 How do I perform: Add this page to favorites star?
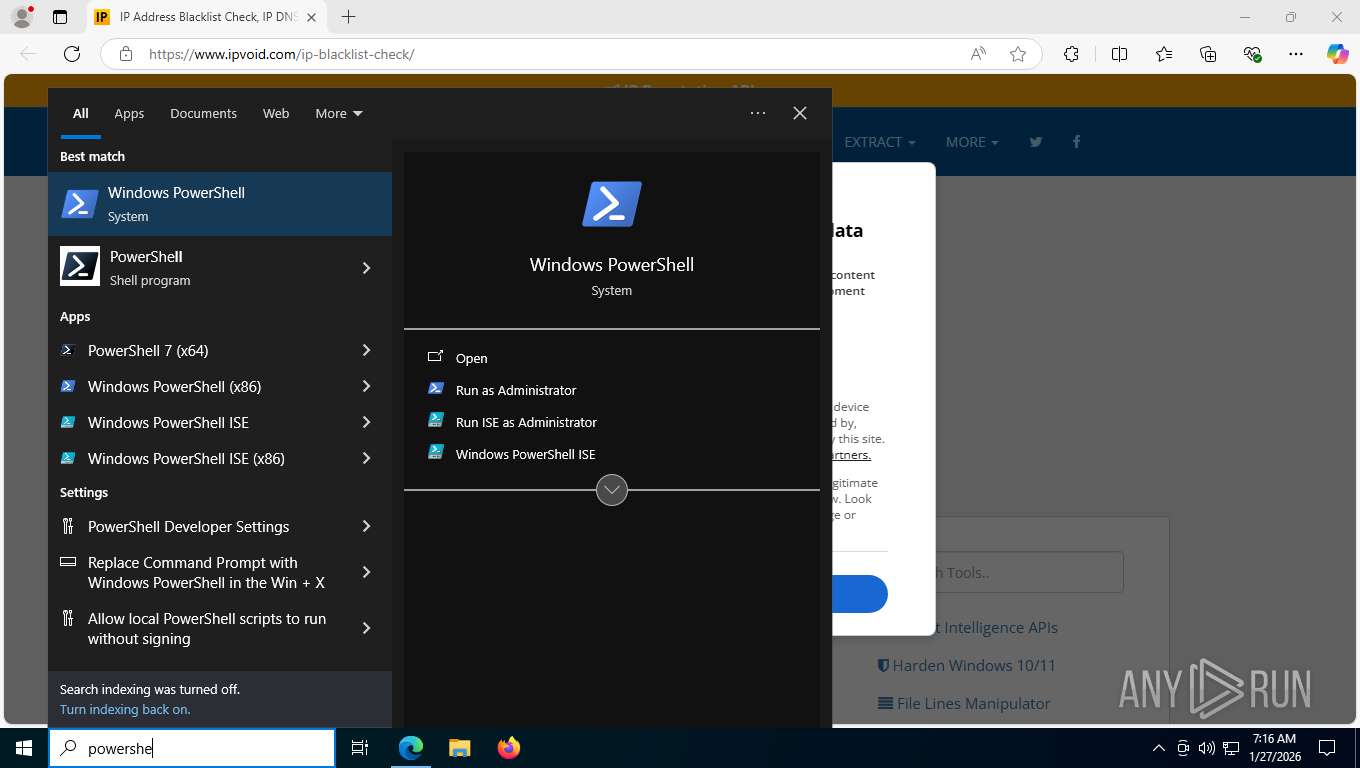tap(1018, 54)
